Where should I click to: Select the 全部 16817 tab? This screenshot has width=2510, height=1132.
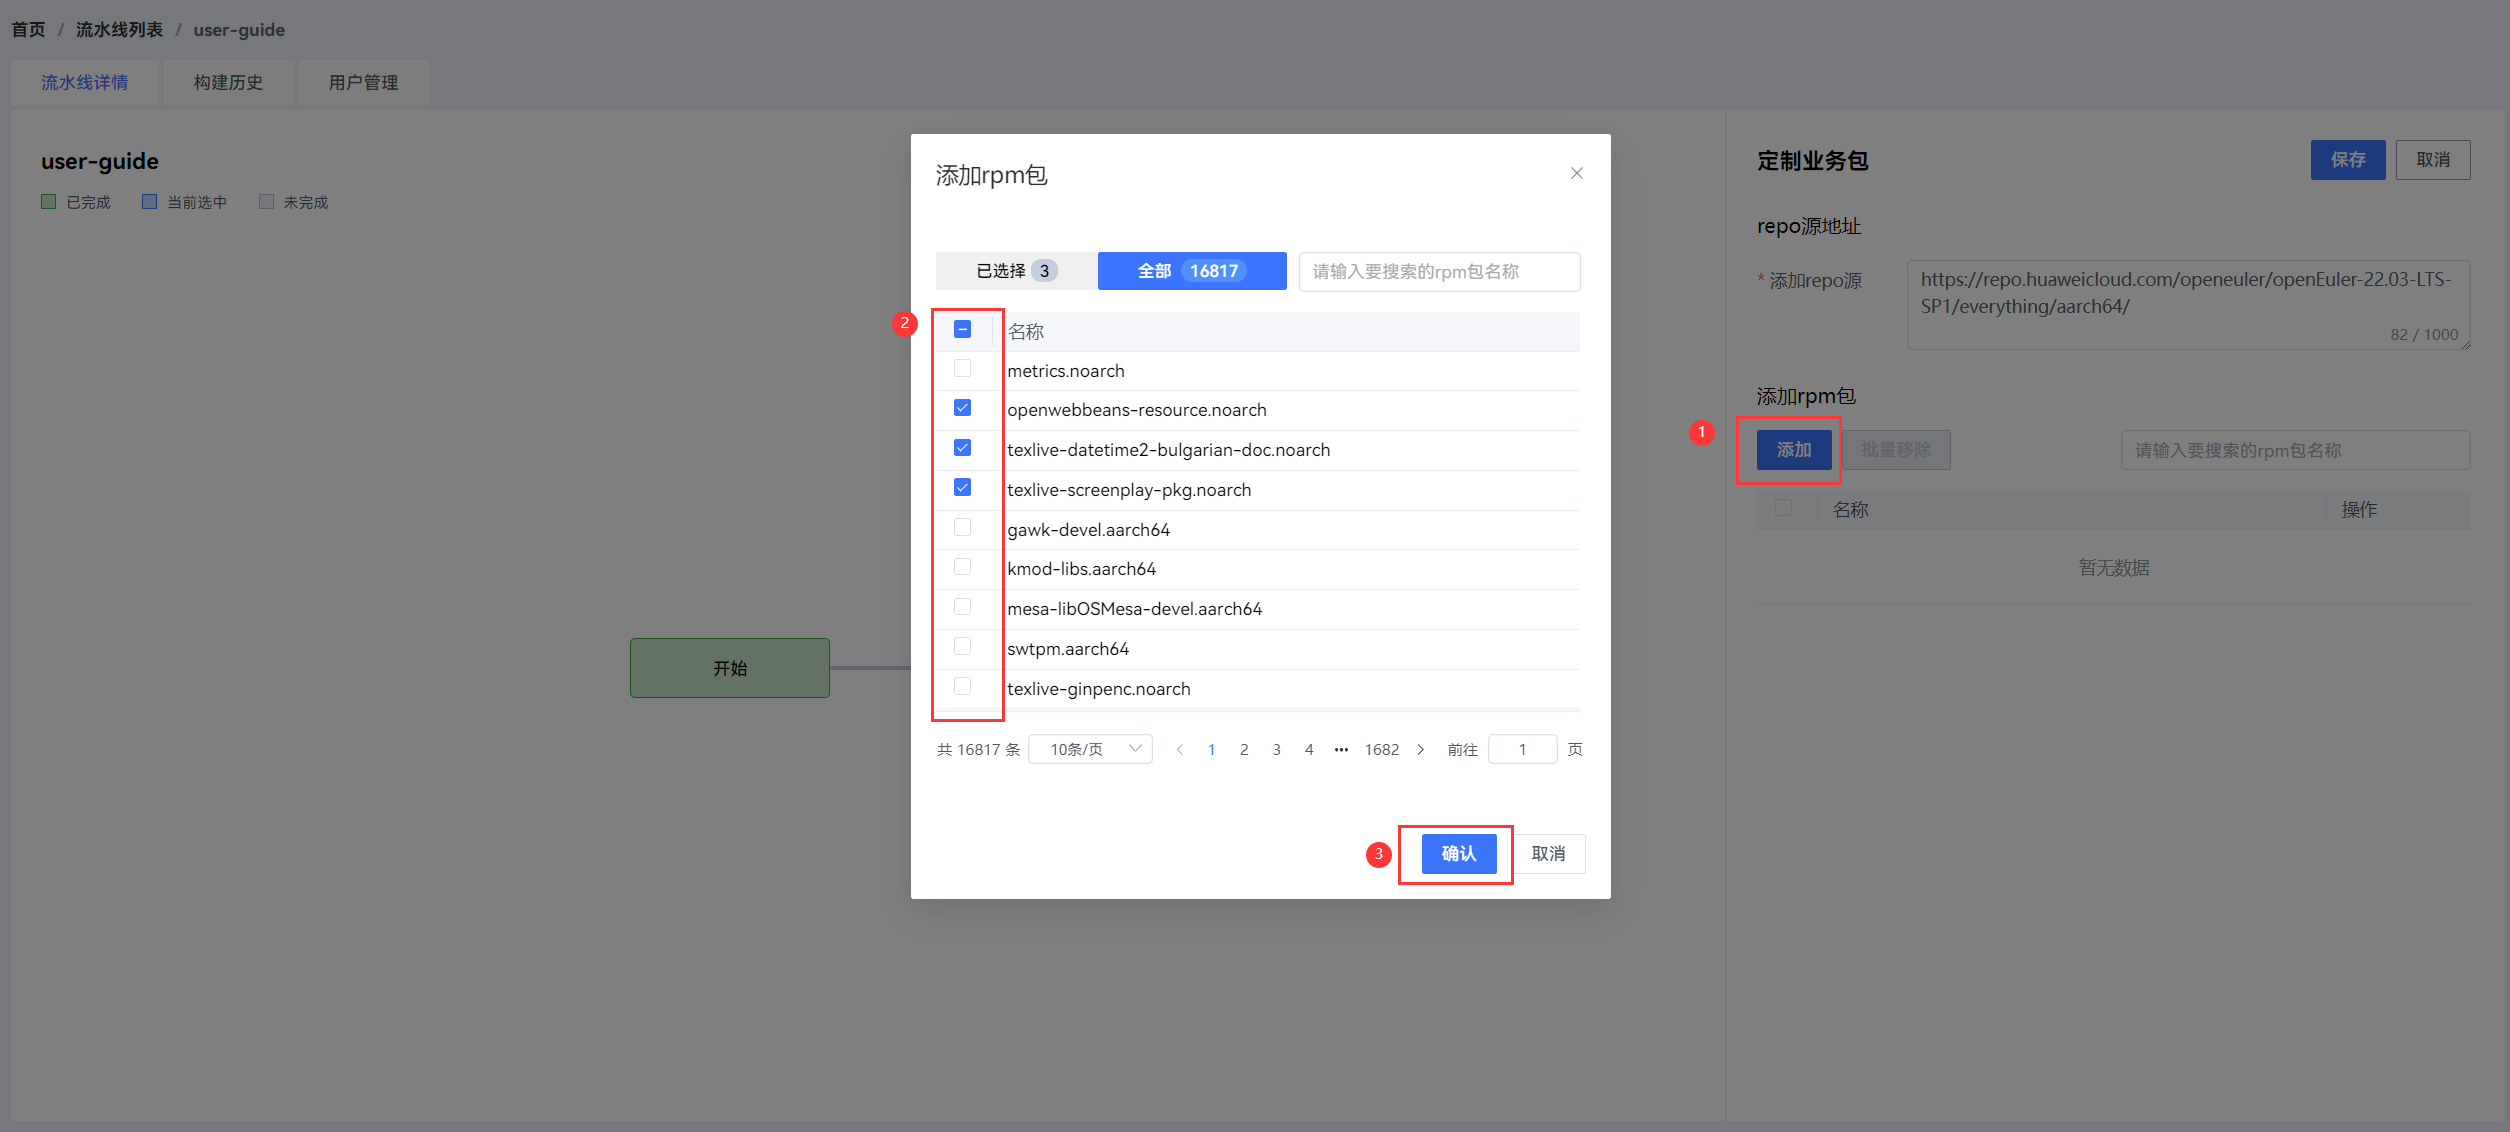1191,271
